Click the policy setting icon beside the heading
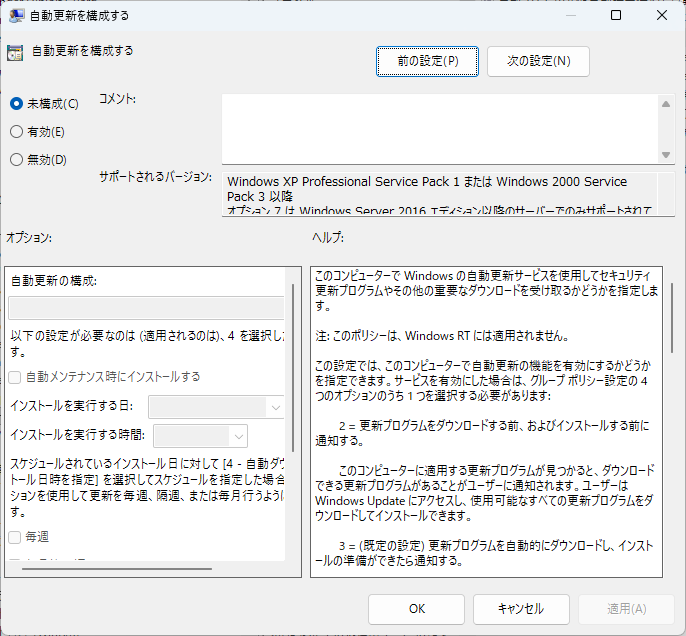686x636 pixels. (x=15, y=53)
